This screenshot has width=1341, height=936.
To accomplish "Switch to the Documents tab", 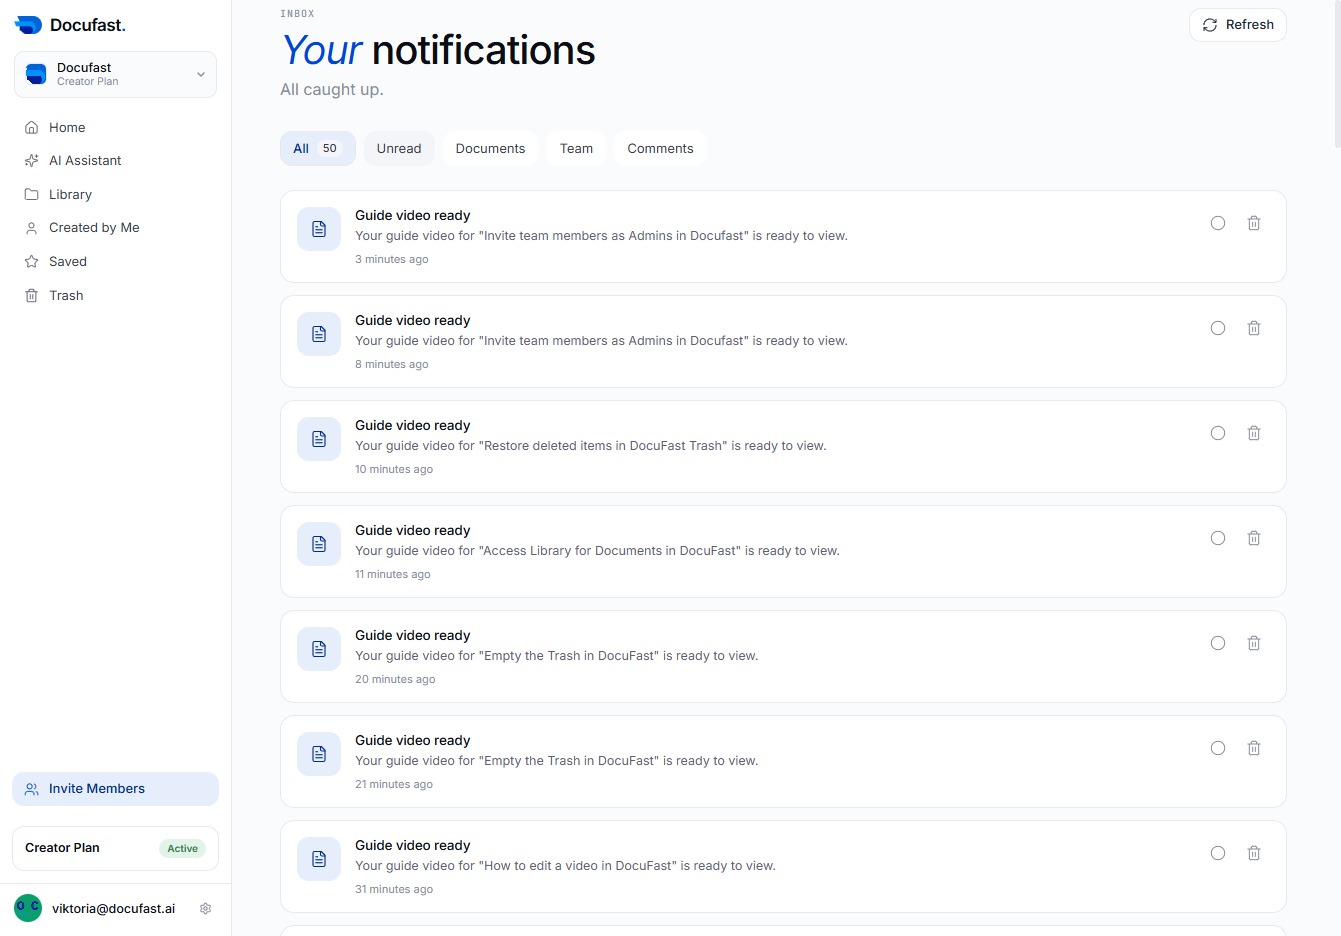I will [490, 149].
